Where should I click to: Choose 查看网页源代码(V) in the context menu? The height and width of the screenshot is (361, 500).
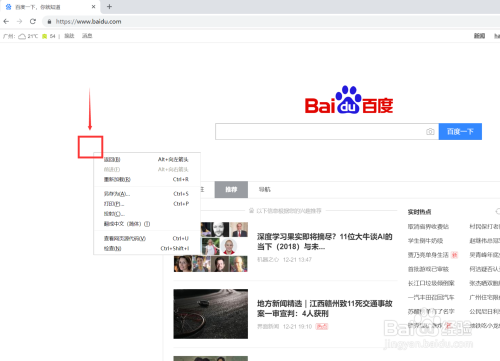[147, 238]
